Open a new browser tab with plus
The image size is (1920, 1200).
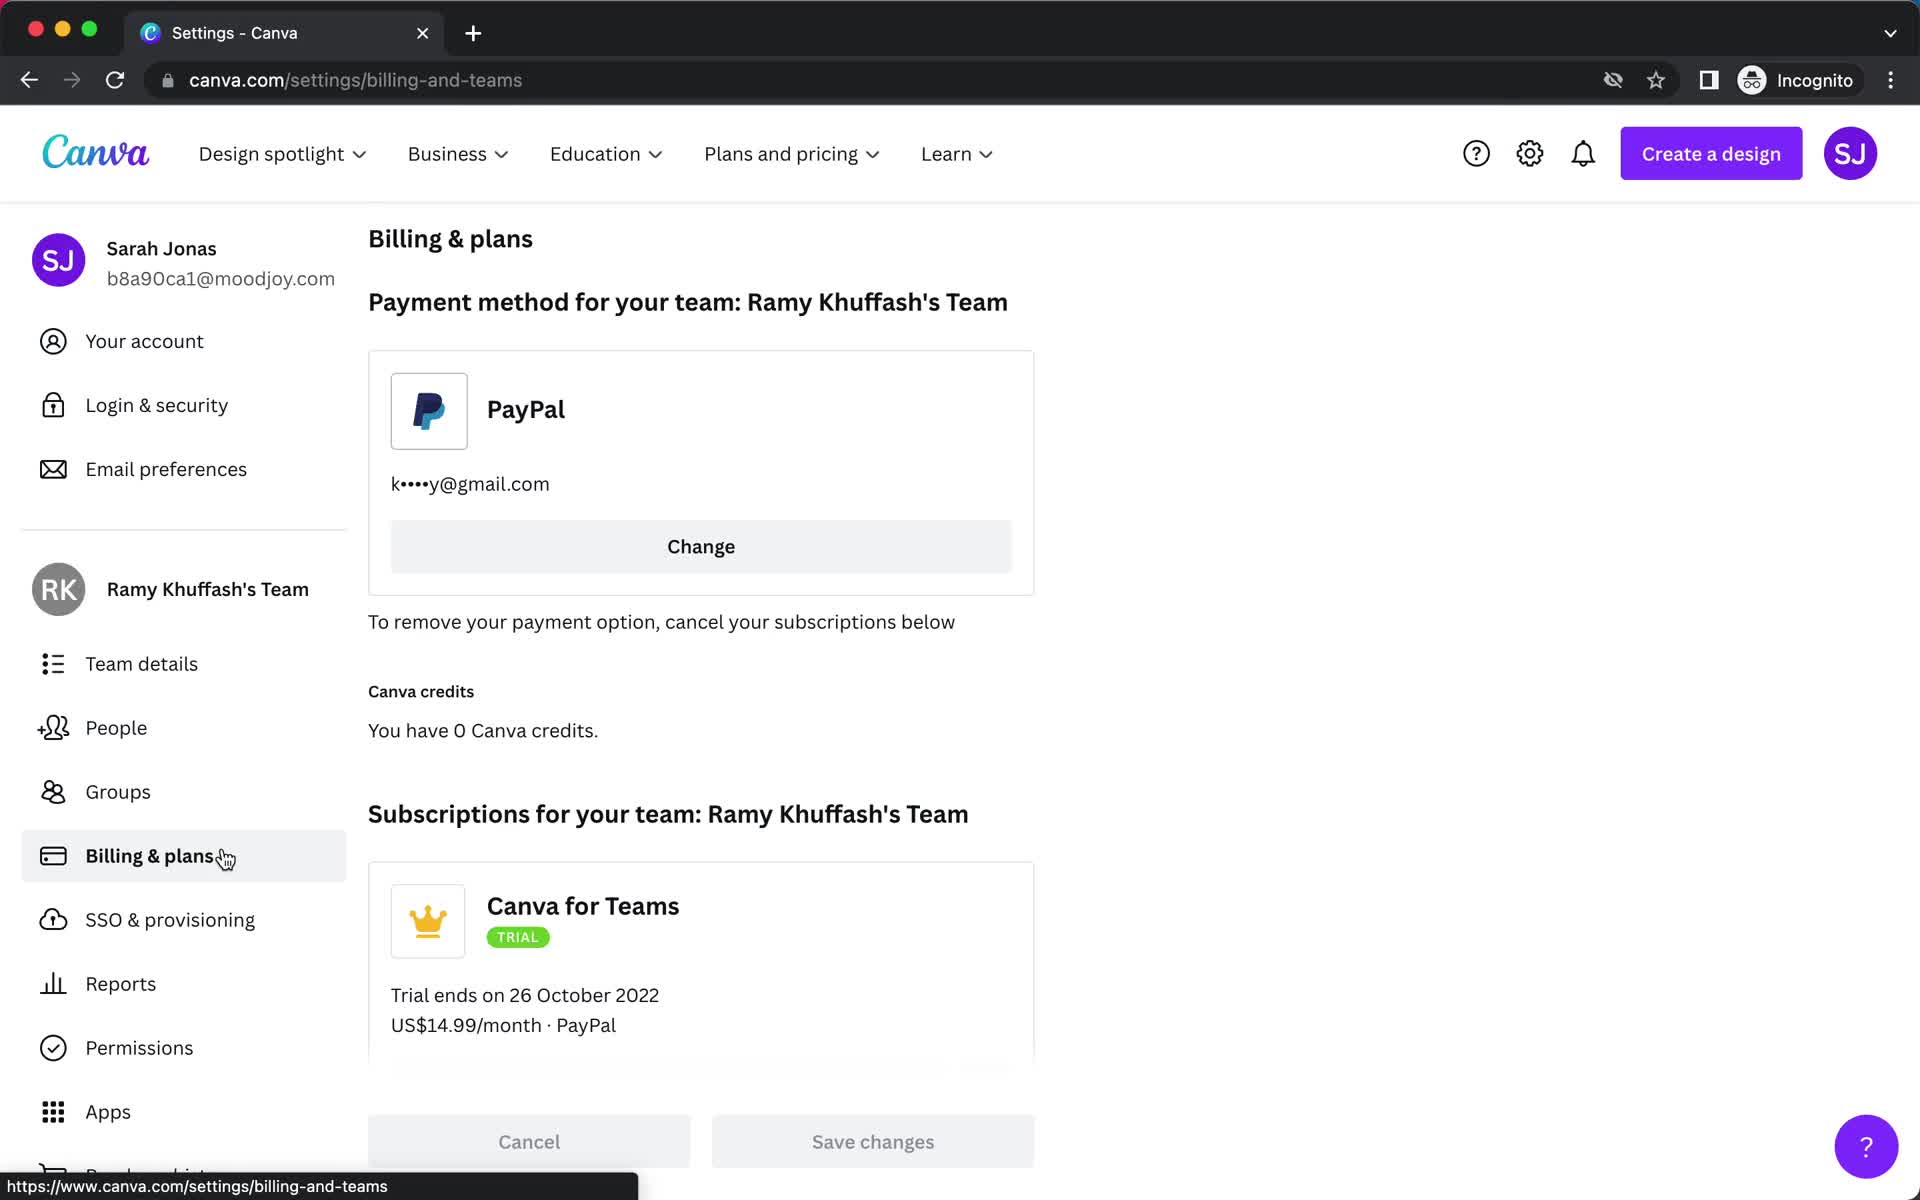click(473, 33)
